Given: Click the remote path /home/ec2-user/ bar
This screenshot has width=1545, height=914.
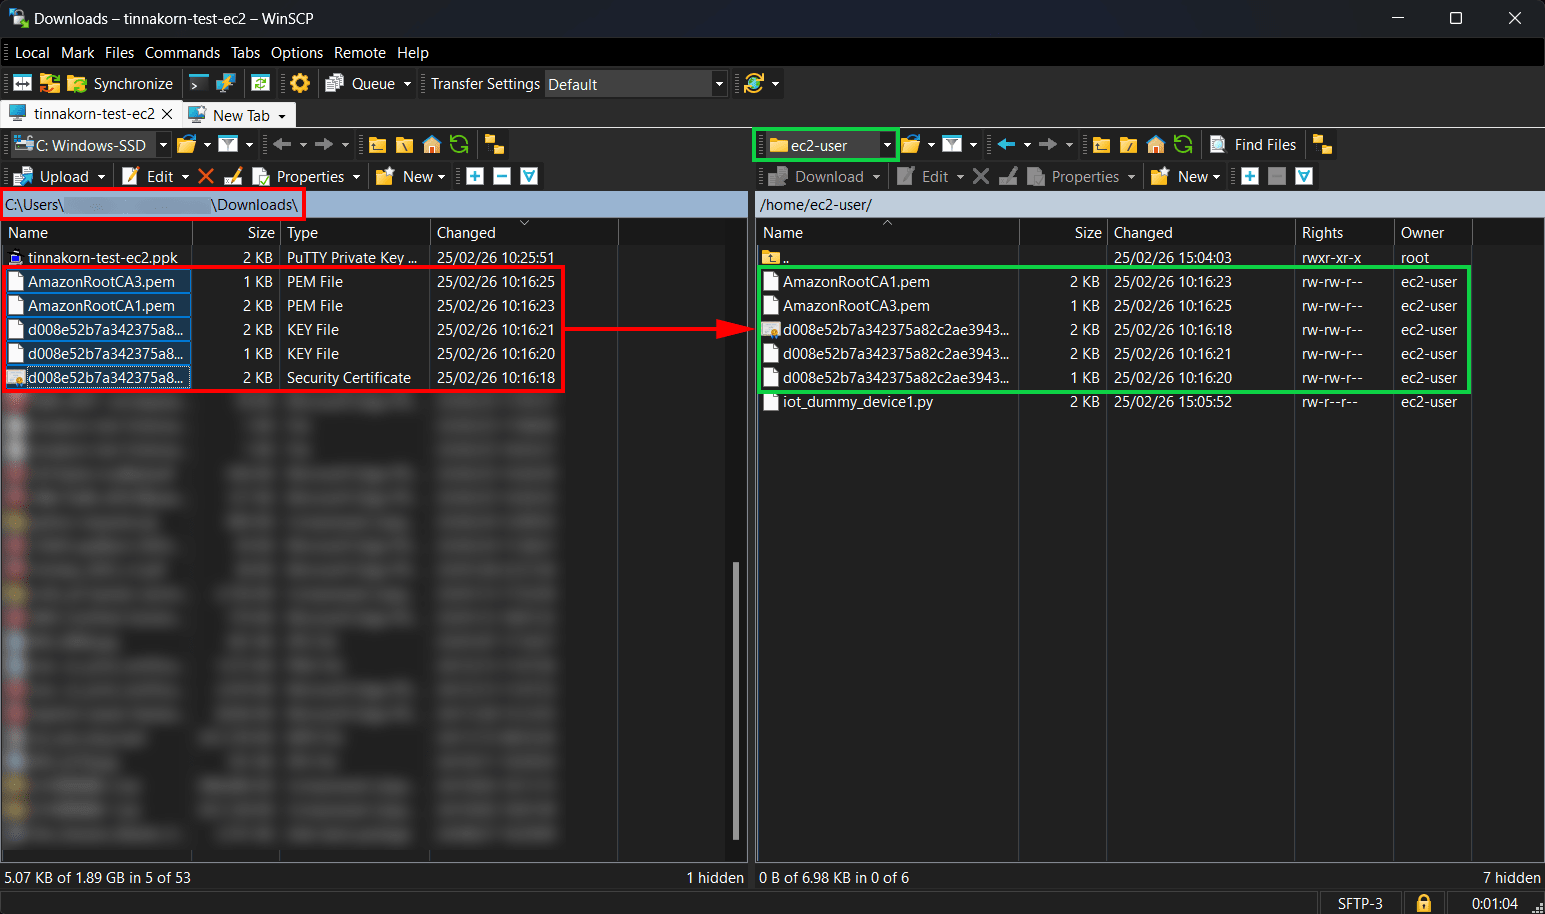Looking at the screenshot, I should (x=1150, y=205).
